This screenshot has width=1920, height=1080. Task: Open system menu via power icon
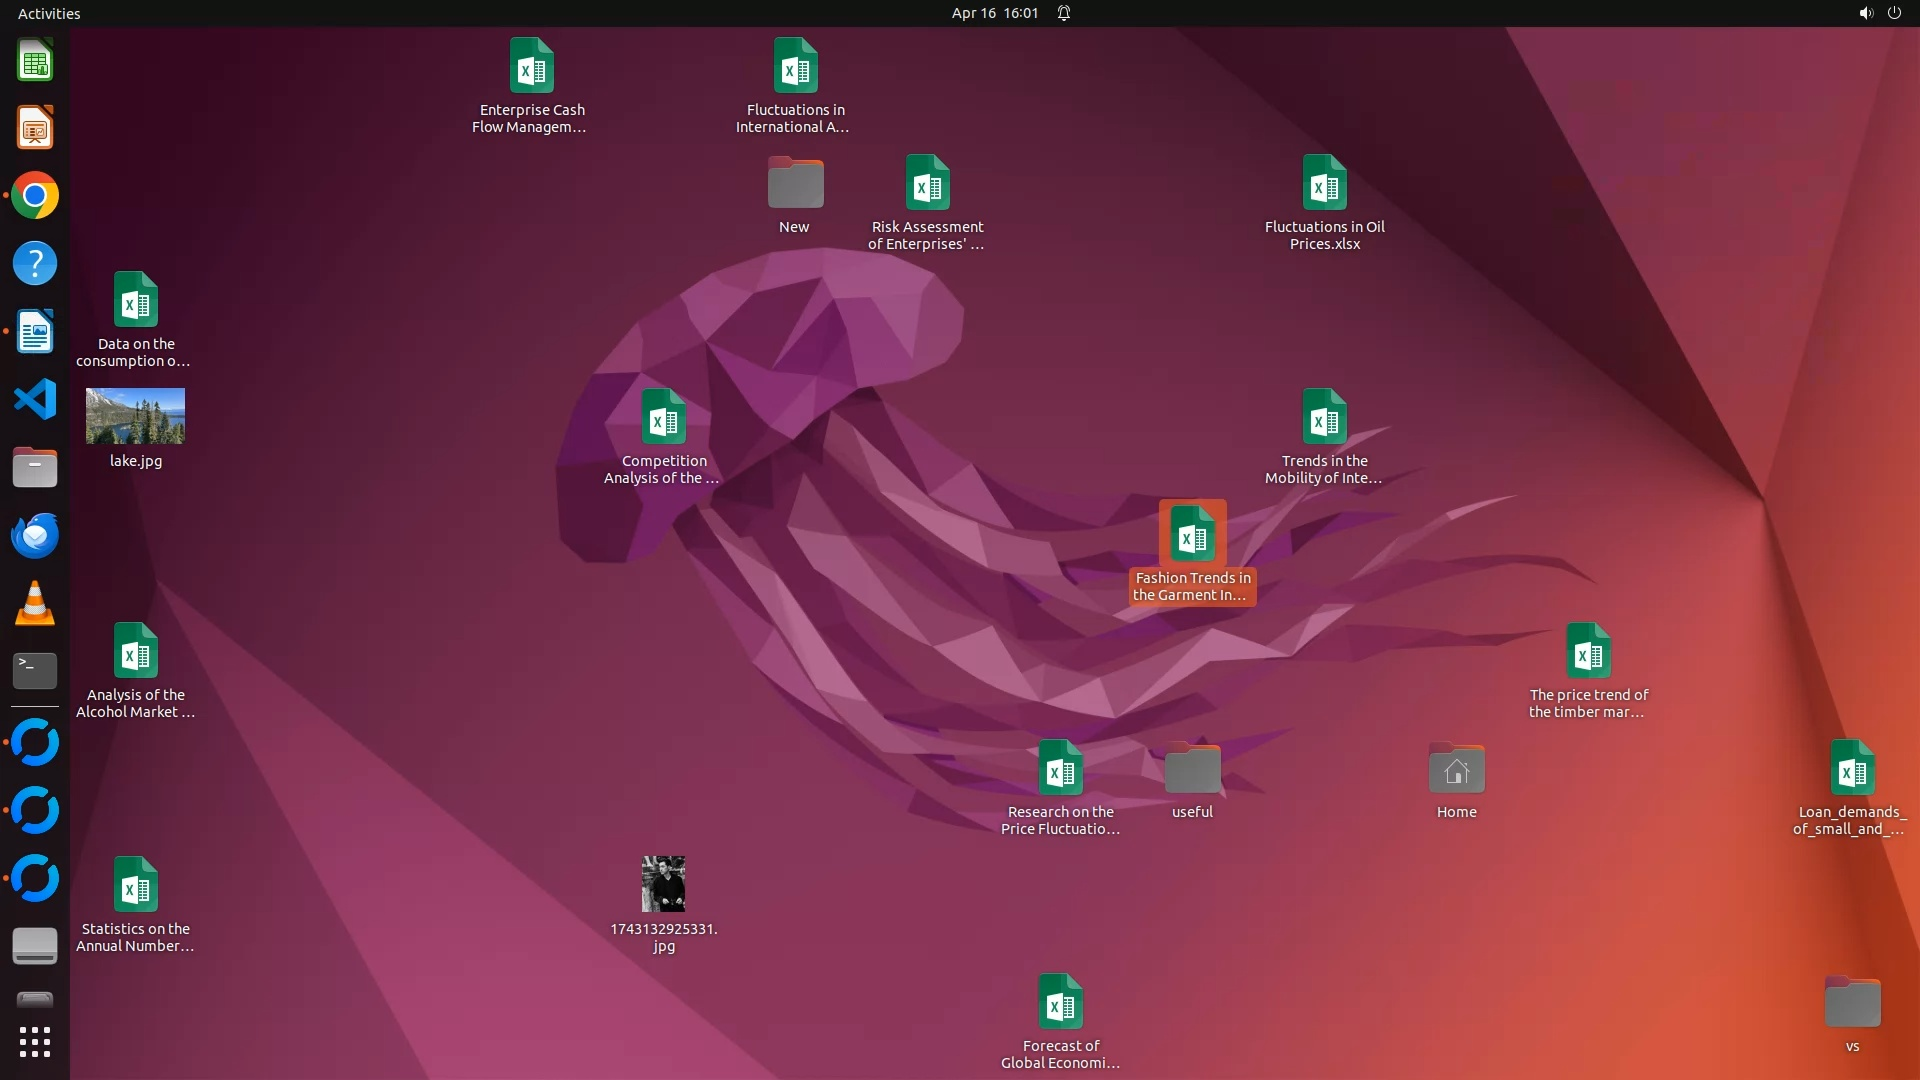click(x=1894, y=13)
